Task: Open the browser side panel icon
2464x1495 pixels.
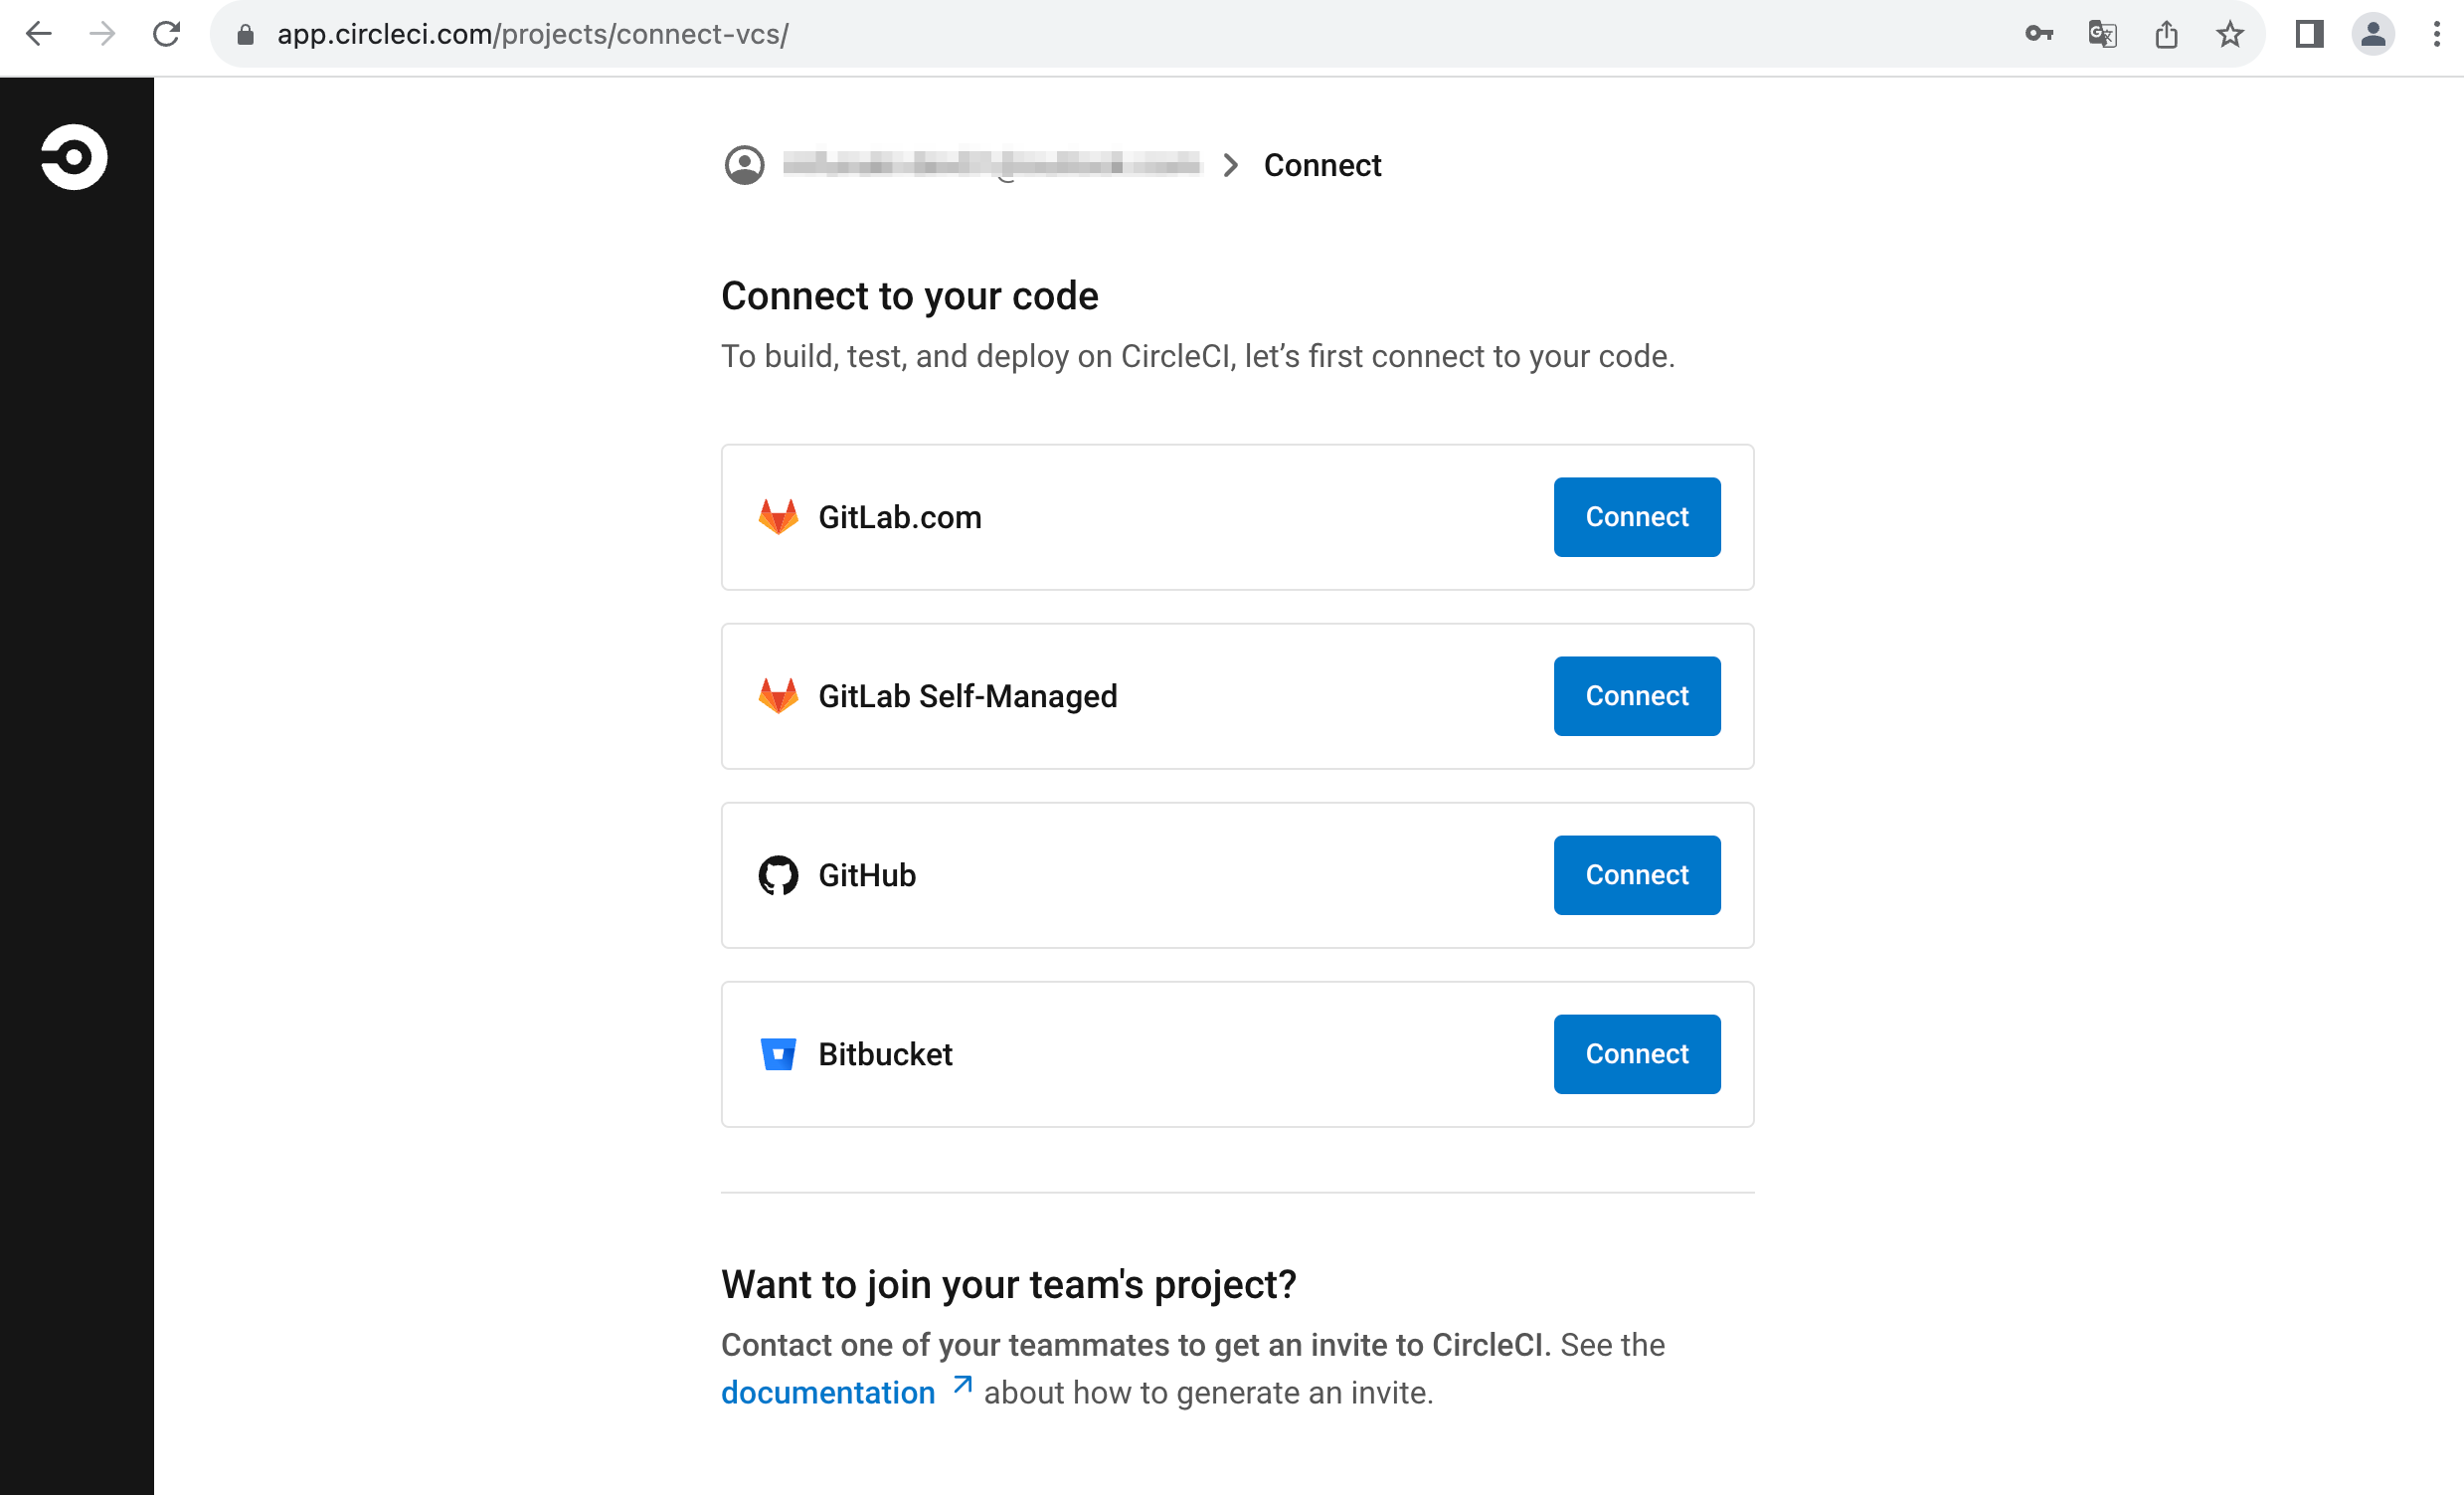Action: pos(2310,33)
